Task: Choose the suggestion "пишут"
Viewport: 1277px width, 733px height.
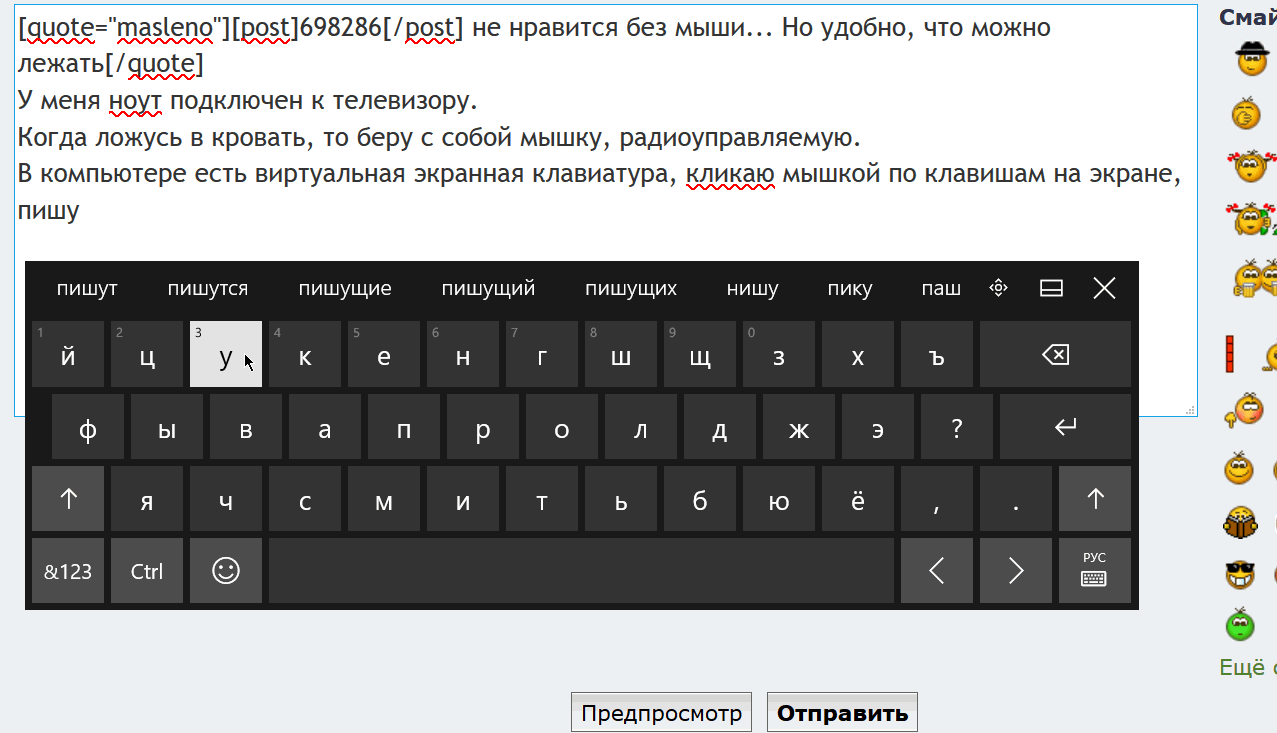Action: [87, 289]
